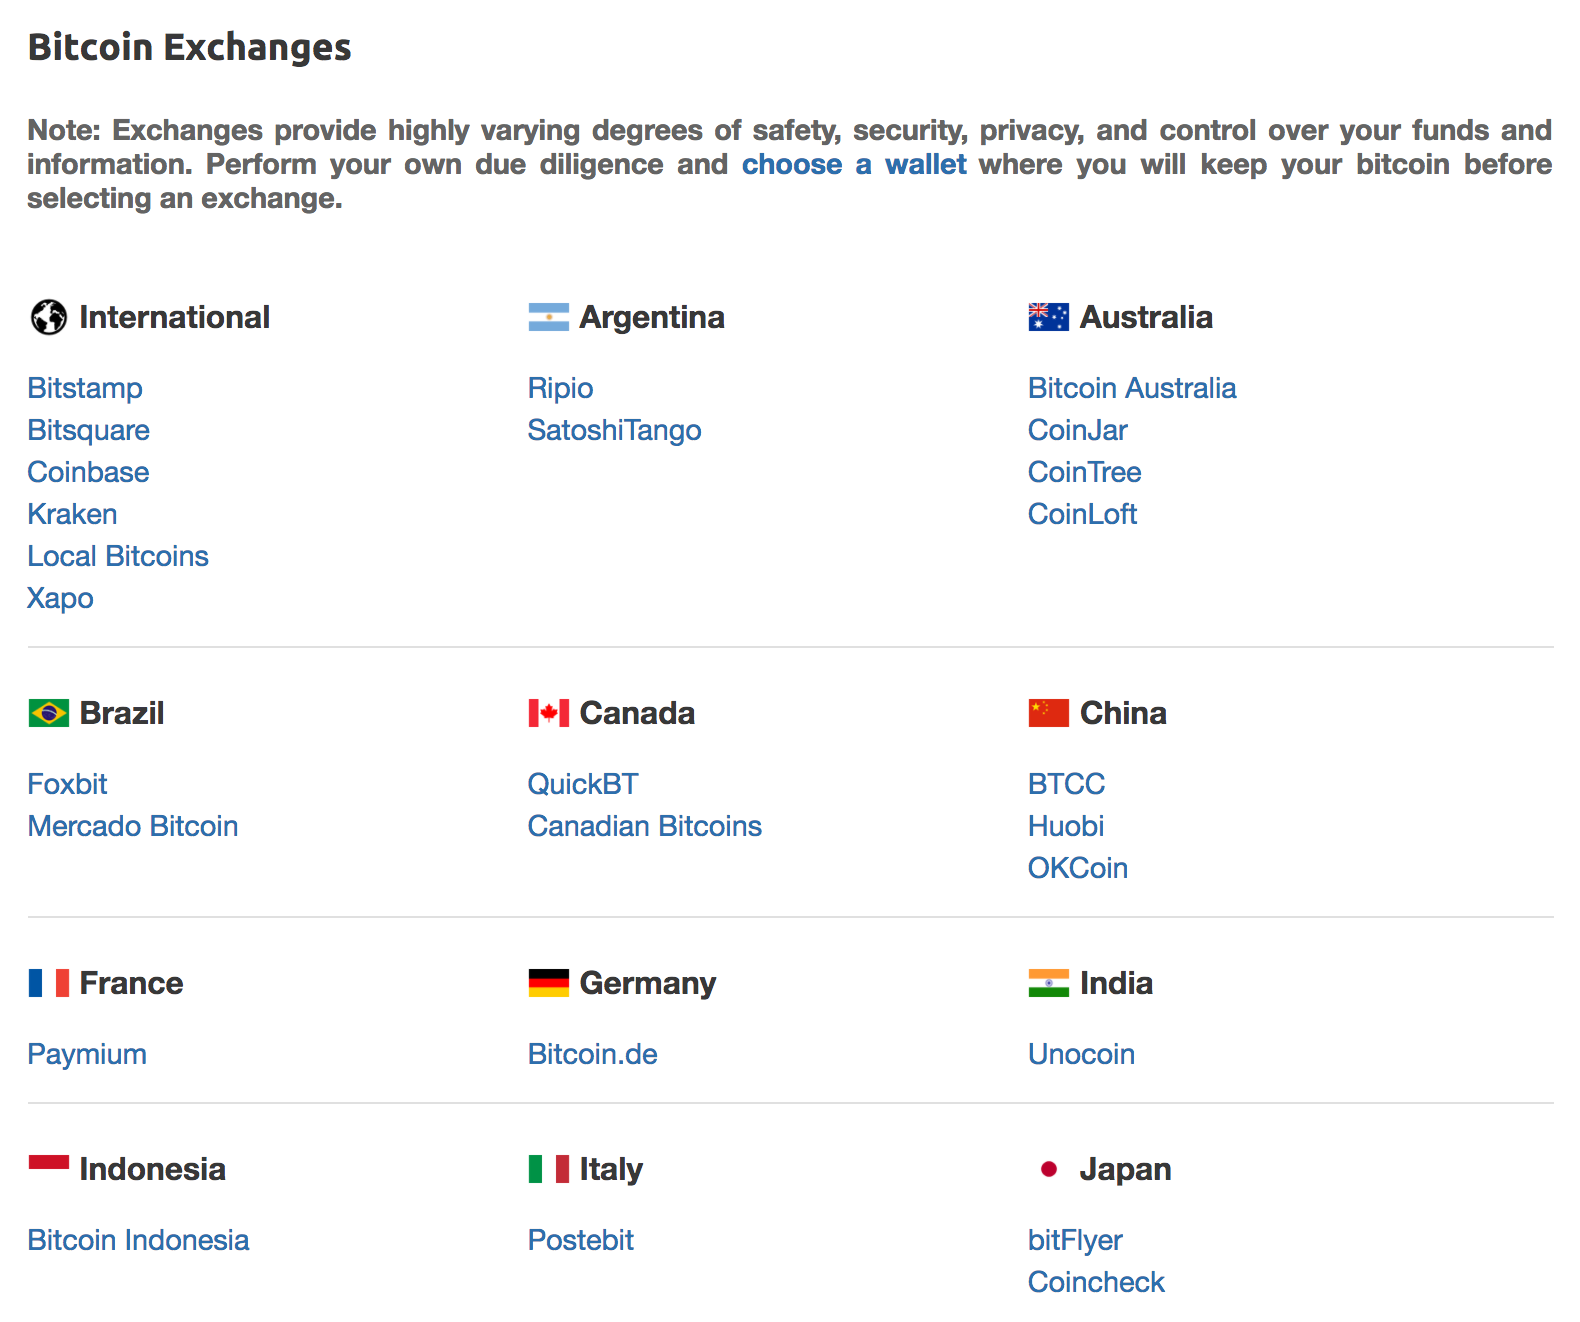This screenshot has width=1580, height=1322.
Task: Visit the CoinLoft link
Action: point(1083,514)
